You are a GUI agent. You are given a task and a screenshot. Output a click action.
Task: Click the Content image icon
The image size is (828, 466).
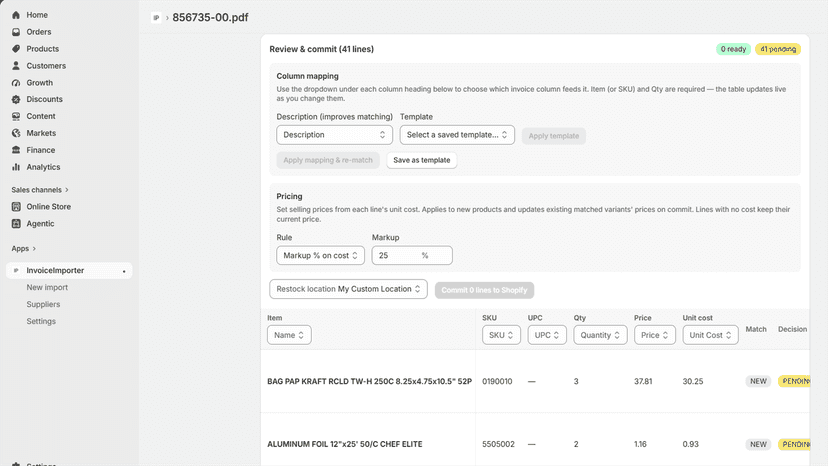click(16, 116)
